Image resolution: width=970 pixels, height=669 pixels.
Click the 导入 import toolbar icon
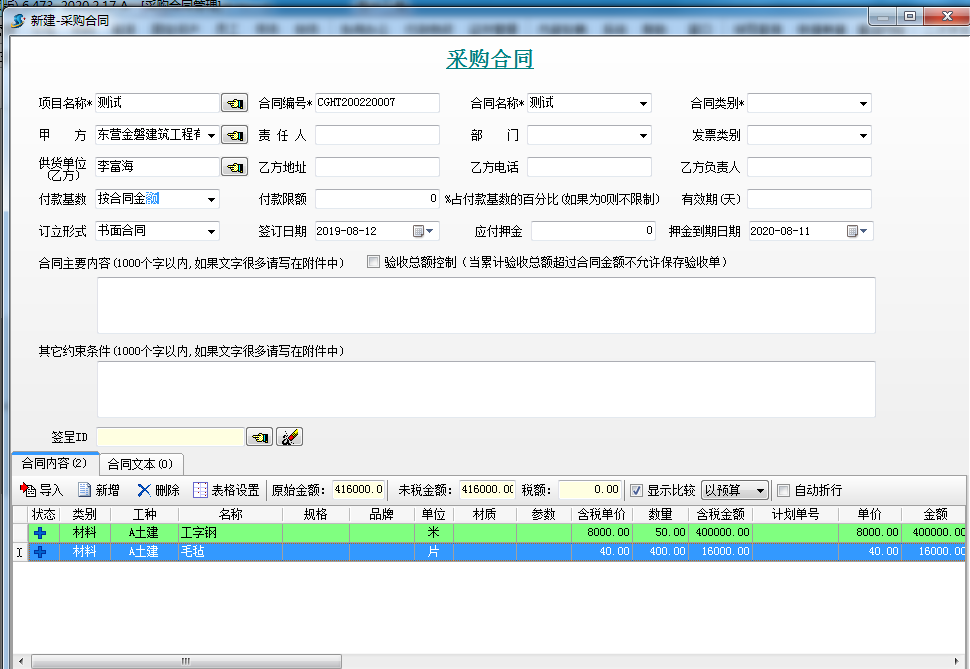click(x=42, y=490)
